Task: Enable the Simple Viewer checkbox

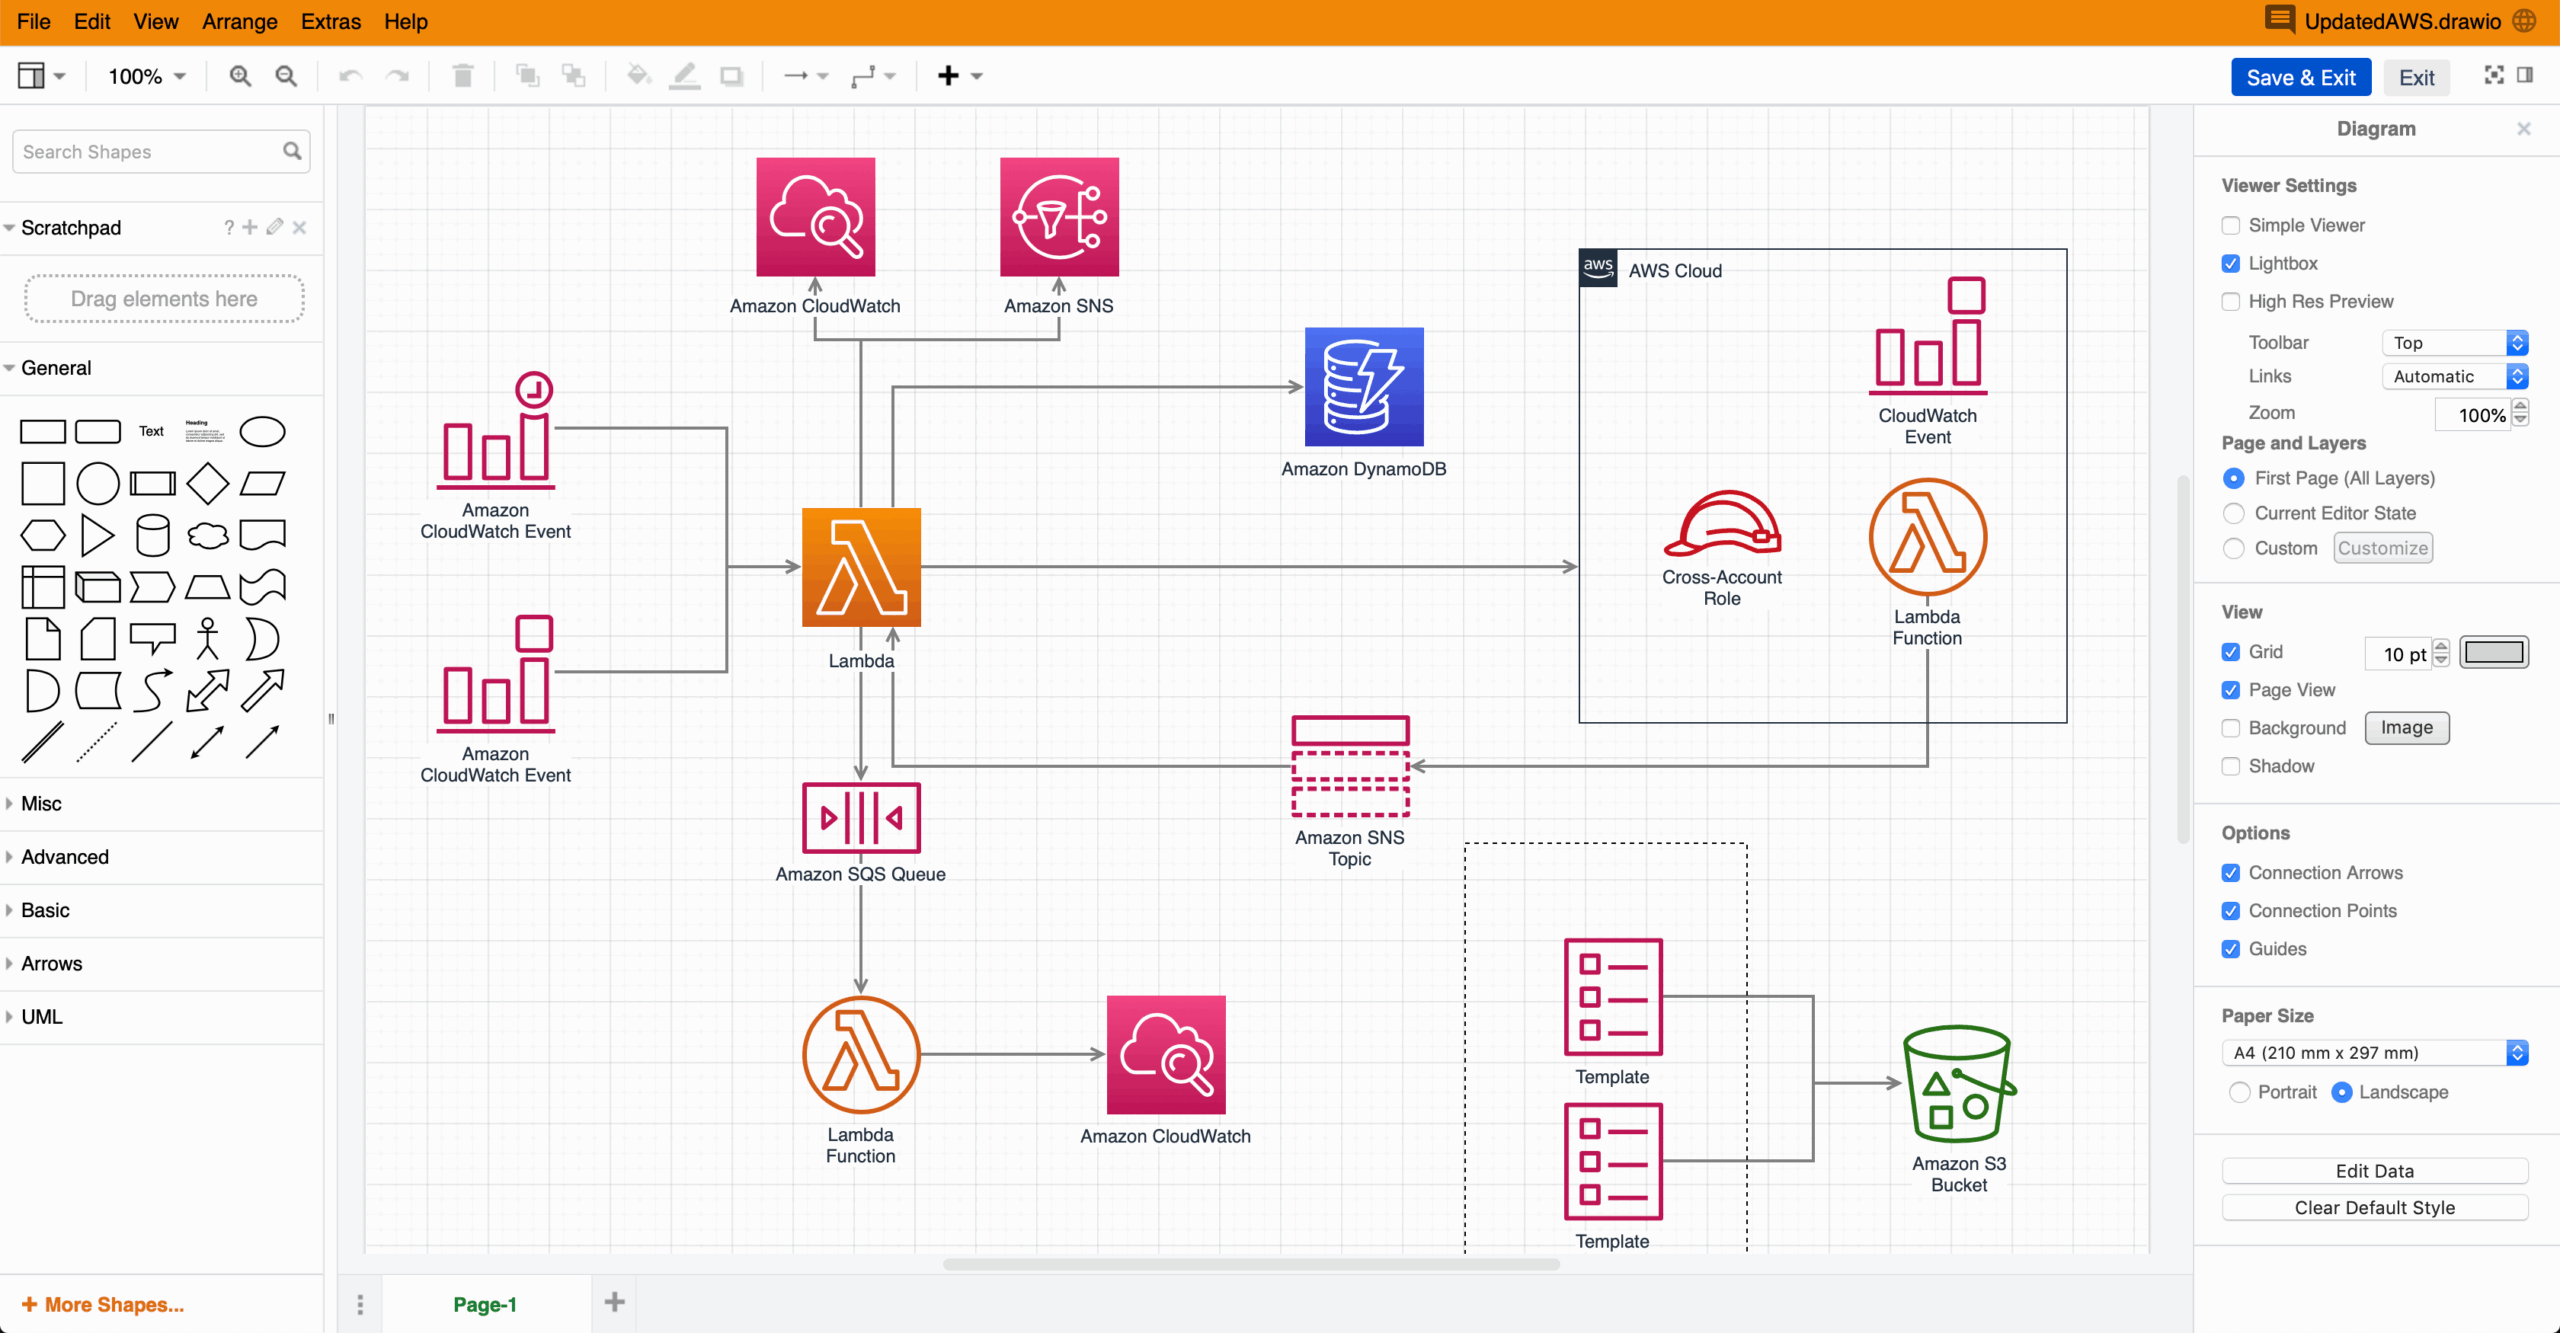Action: (2231, 225)
